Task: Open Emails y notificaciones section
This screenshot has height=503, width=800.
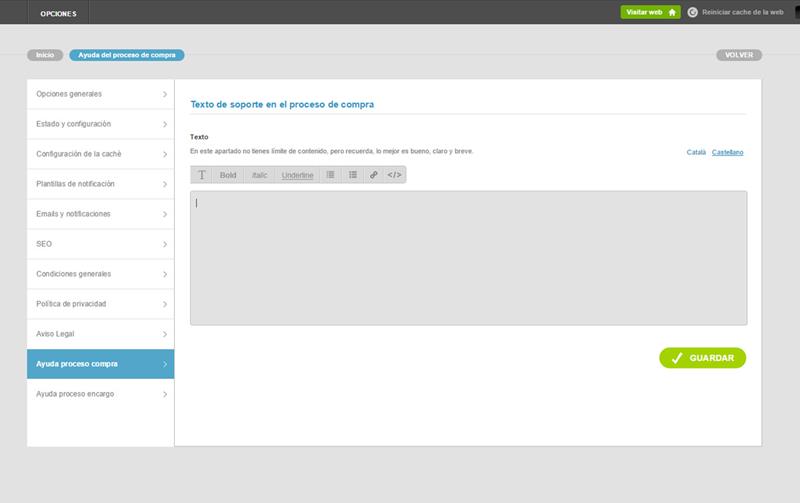Action: click(73, 214)
